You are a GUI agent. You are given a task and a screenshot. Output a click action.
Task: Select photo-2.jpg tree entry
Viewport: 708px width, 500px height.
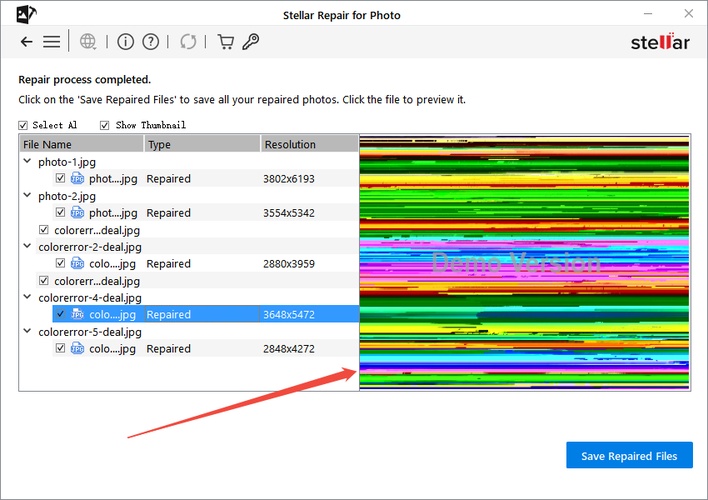(67, 196)
